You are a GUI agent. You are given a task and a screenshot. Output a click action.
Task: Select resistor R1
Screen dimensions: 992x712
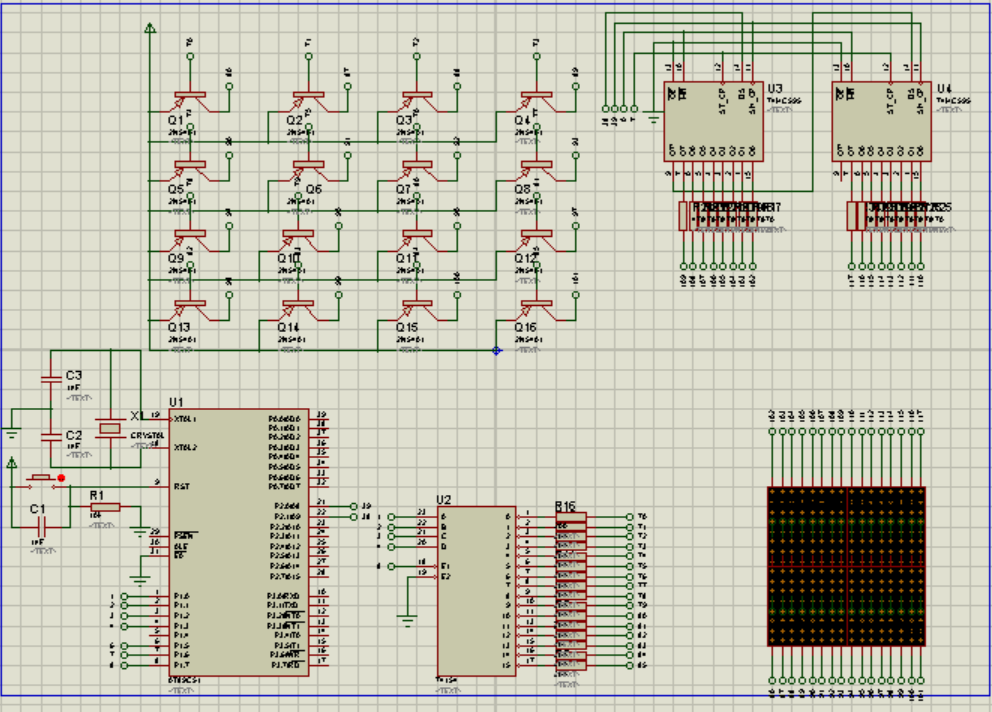tap(105, 507)
